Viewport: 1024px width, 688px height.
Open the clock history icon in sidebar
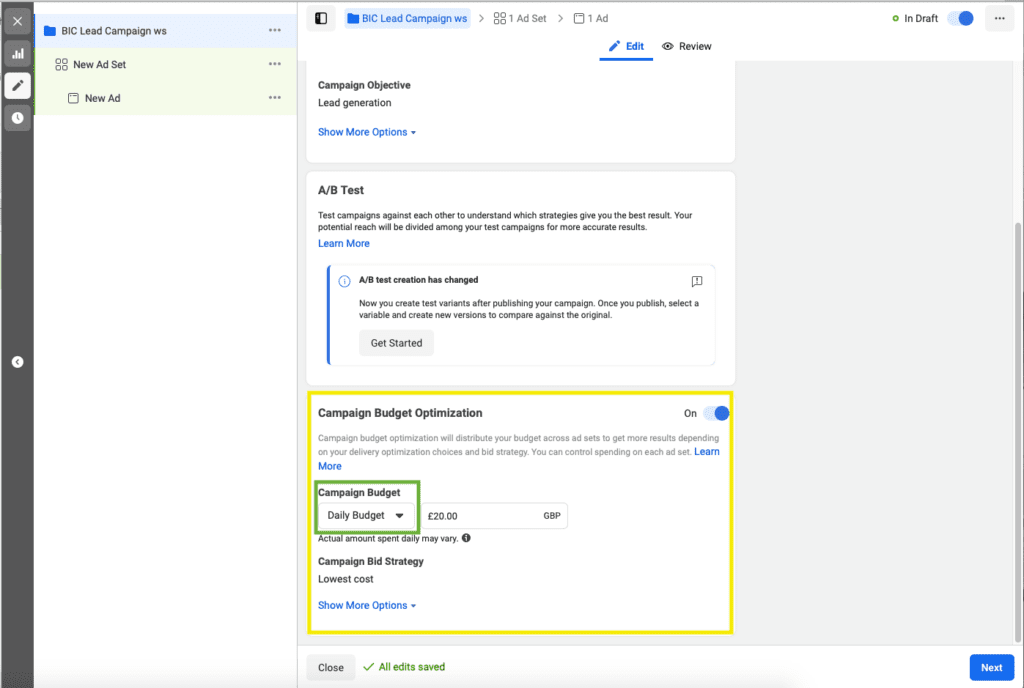17,118
